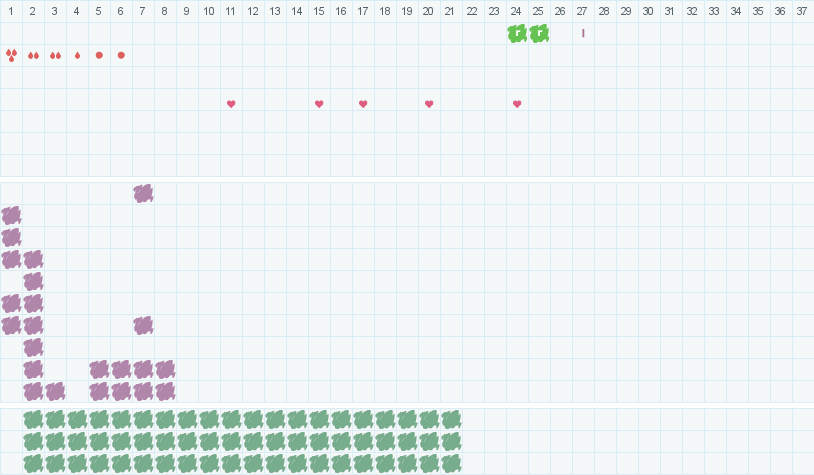
Task: Select day number 35 in the header
Action: 758,11
